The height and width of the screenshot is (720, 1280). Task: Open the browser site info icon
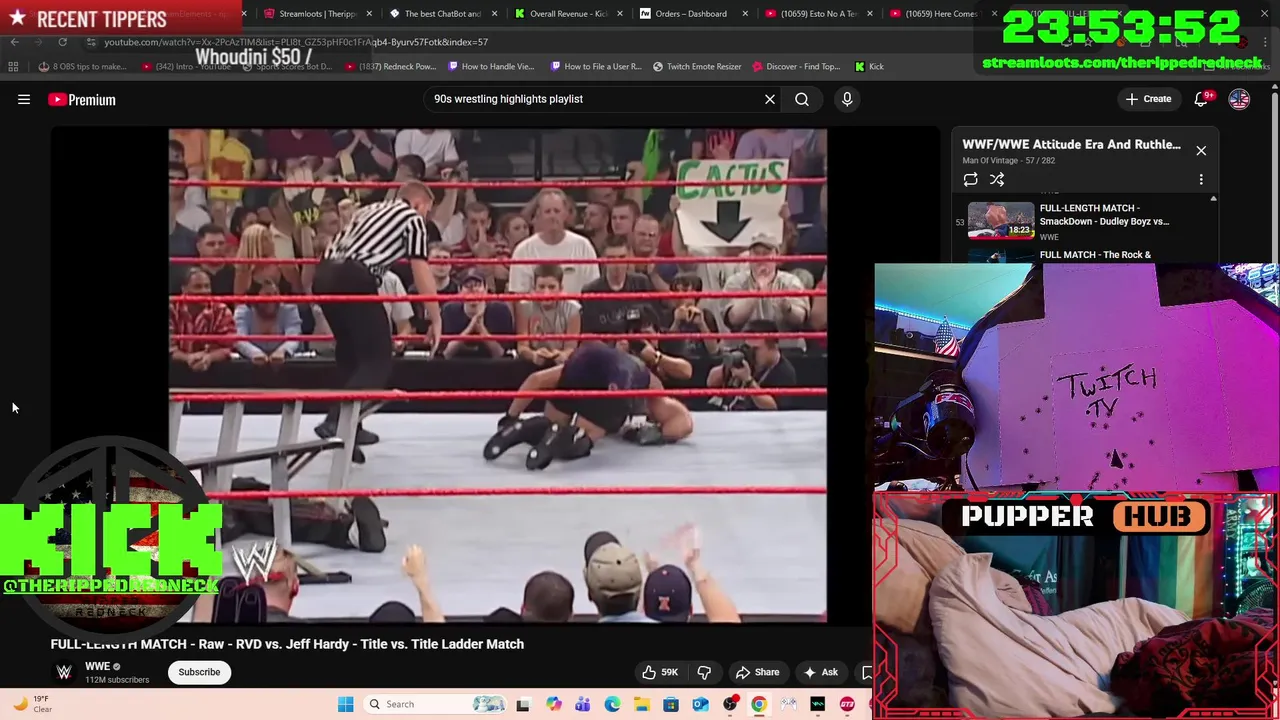[91, 42]
